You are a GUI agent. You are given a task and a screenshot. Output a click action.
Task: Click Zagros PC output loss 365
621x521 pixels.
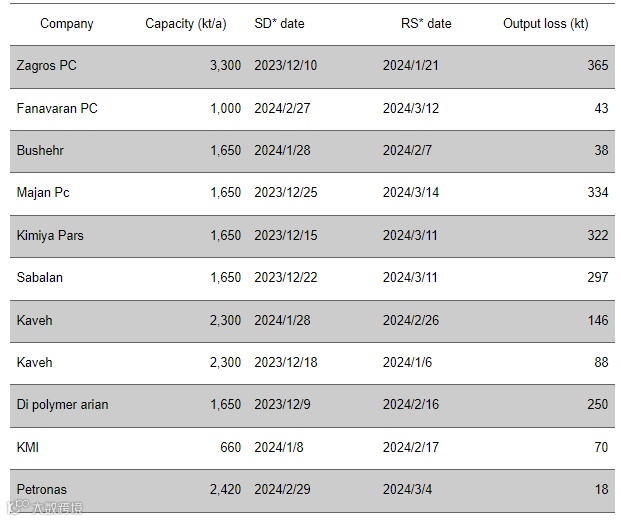pyautogui.click(x=598, y=65)
